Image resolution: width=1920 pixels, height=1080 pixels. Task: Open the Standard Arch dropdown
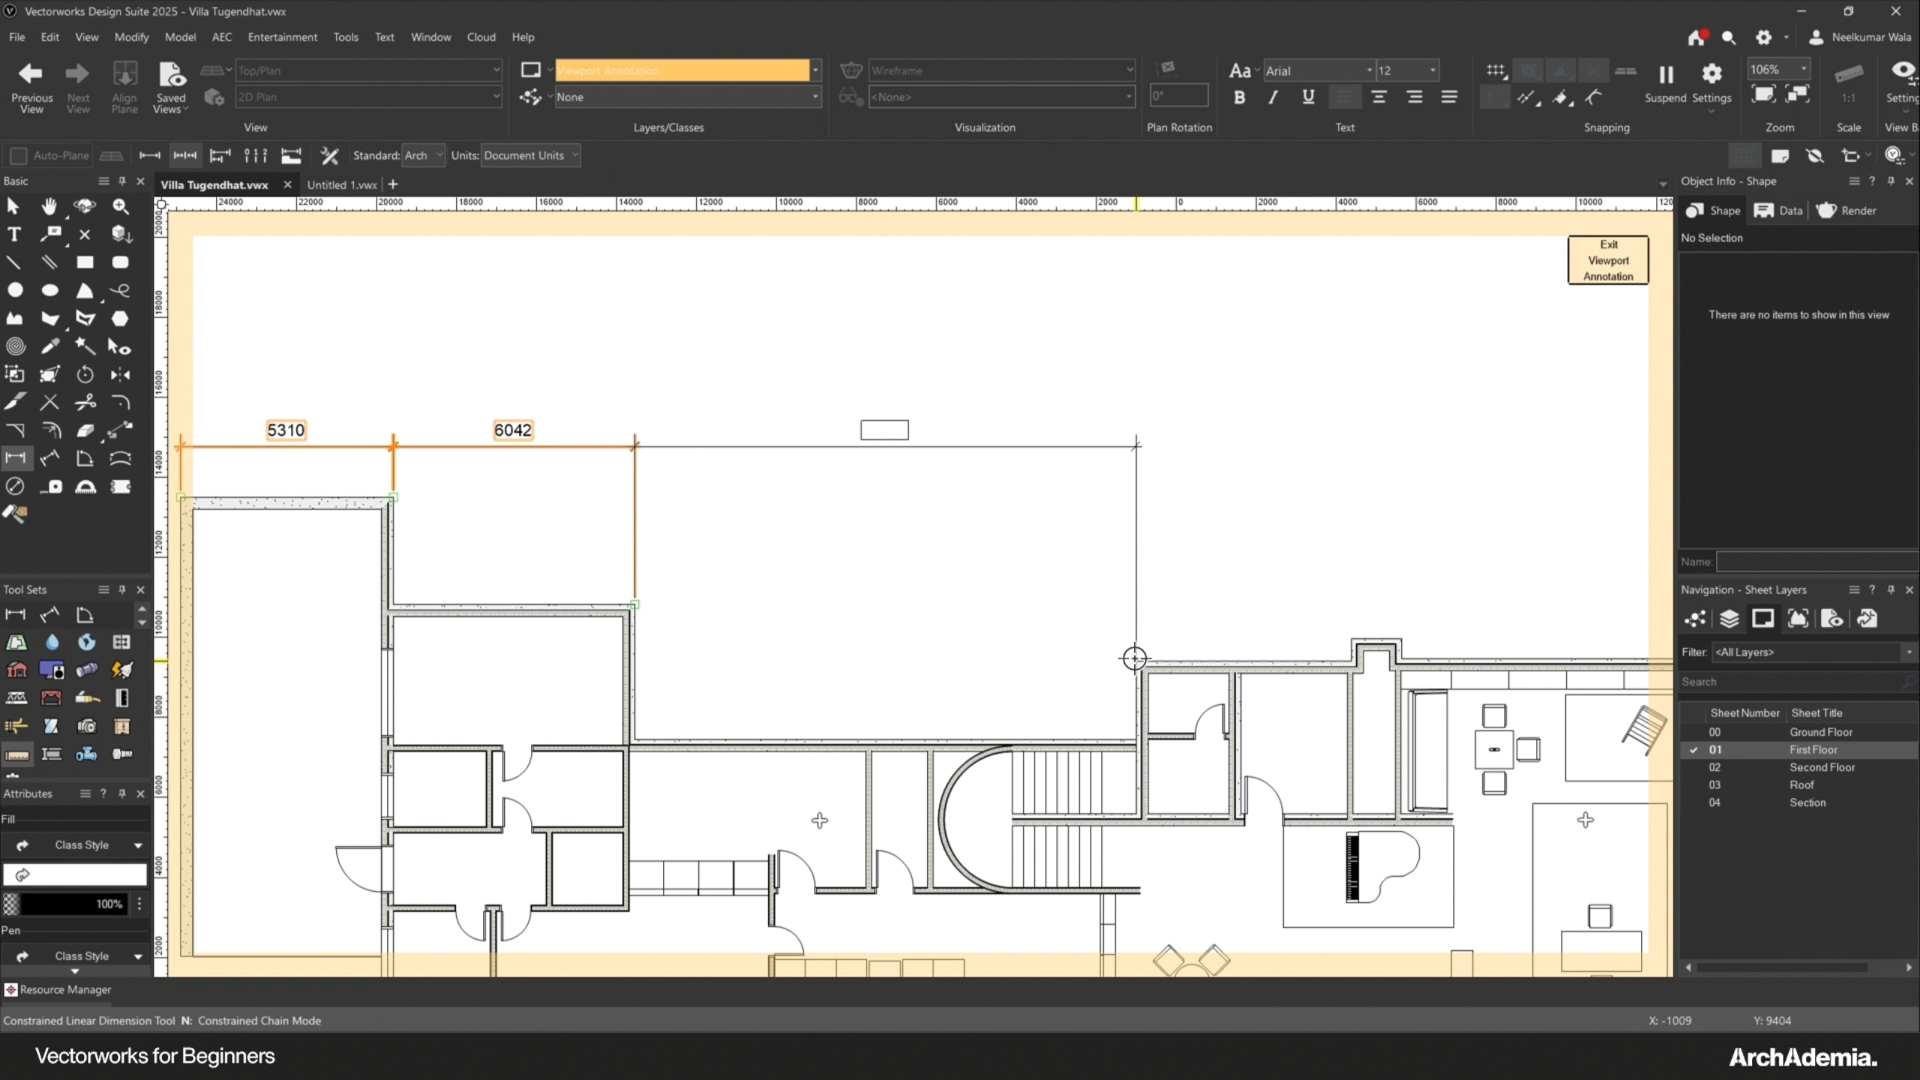(x=423, y=156)
